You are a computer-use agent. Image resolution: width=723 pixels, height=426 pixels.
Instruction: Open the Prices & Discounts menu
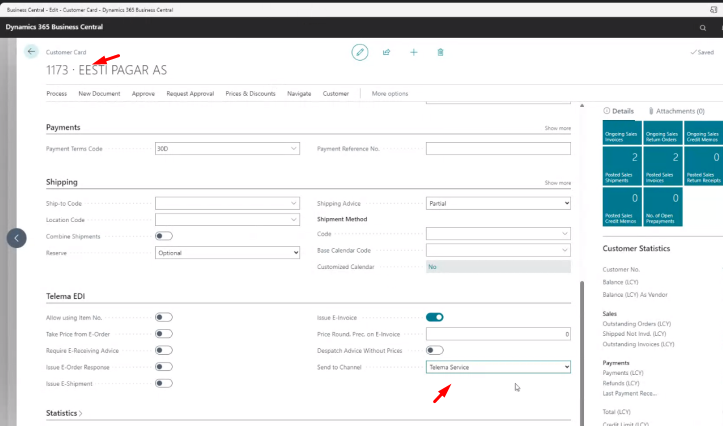(x=250, y=94)
